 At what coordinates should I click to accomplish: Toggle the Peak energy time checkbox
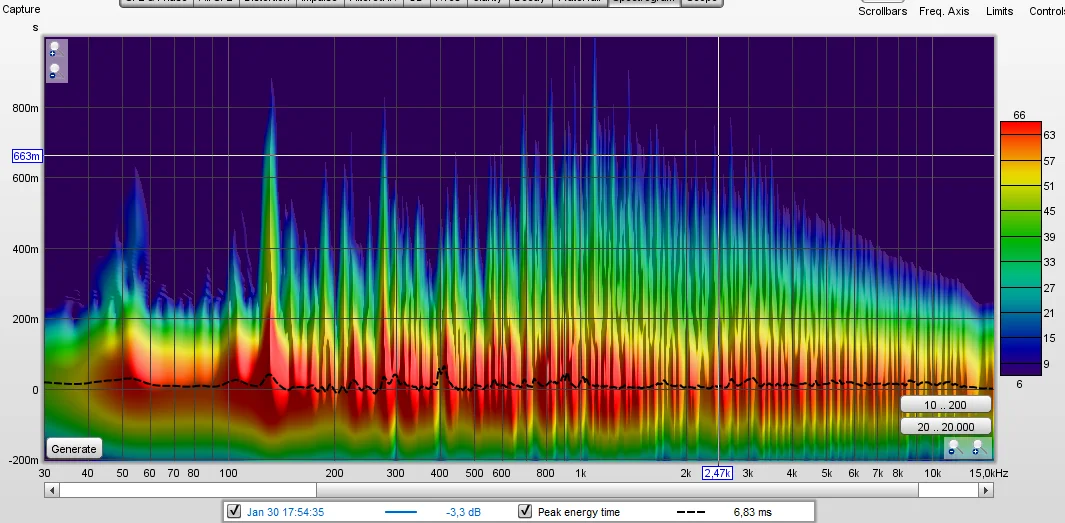525,511
